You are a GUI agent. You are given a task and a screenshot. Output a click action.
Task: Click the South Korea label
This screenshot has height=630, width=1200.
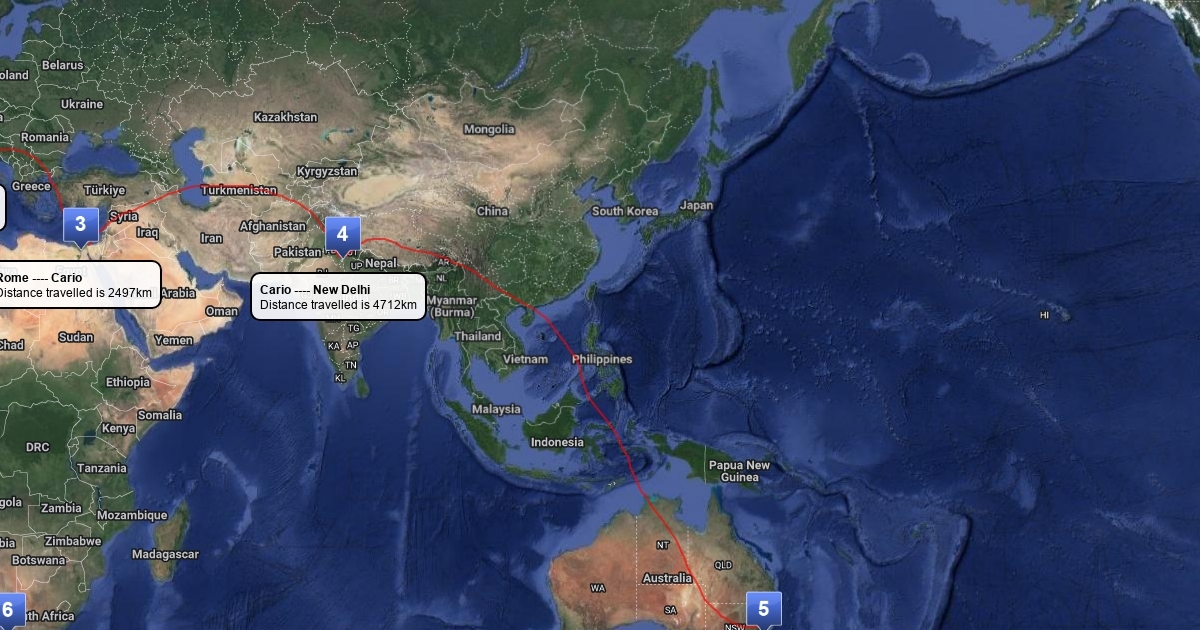point(625,211)
